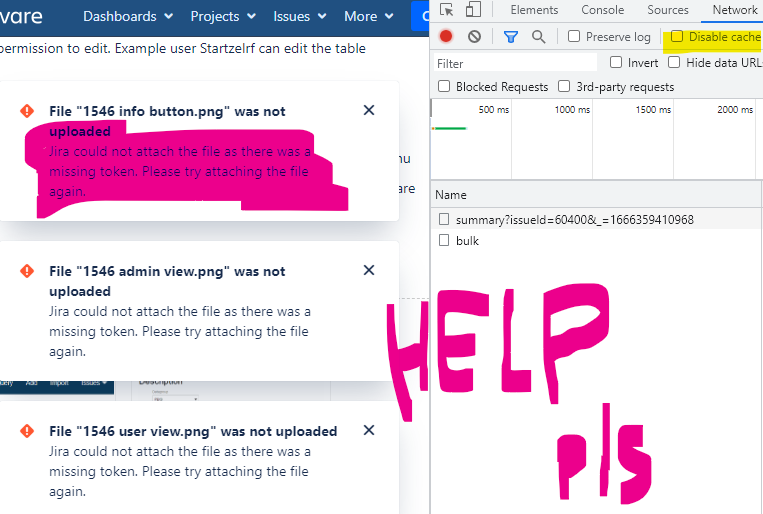
Task: Click the inspect element picker icon
Action: [446, 10]
